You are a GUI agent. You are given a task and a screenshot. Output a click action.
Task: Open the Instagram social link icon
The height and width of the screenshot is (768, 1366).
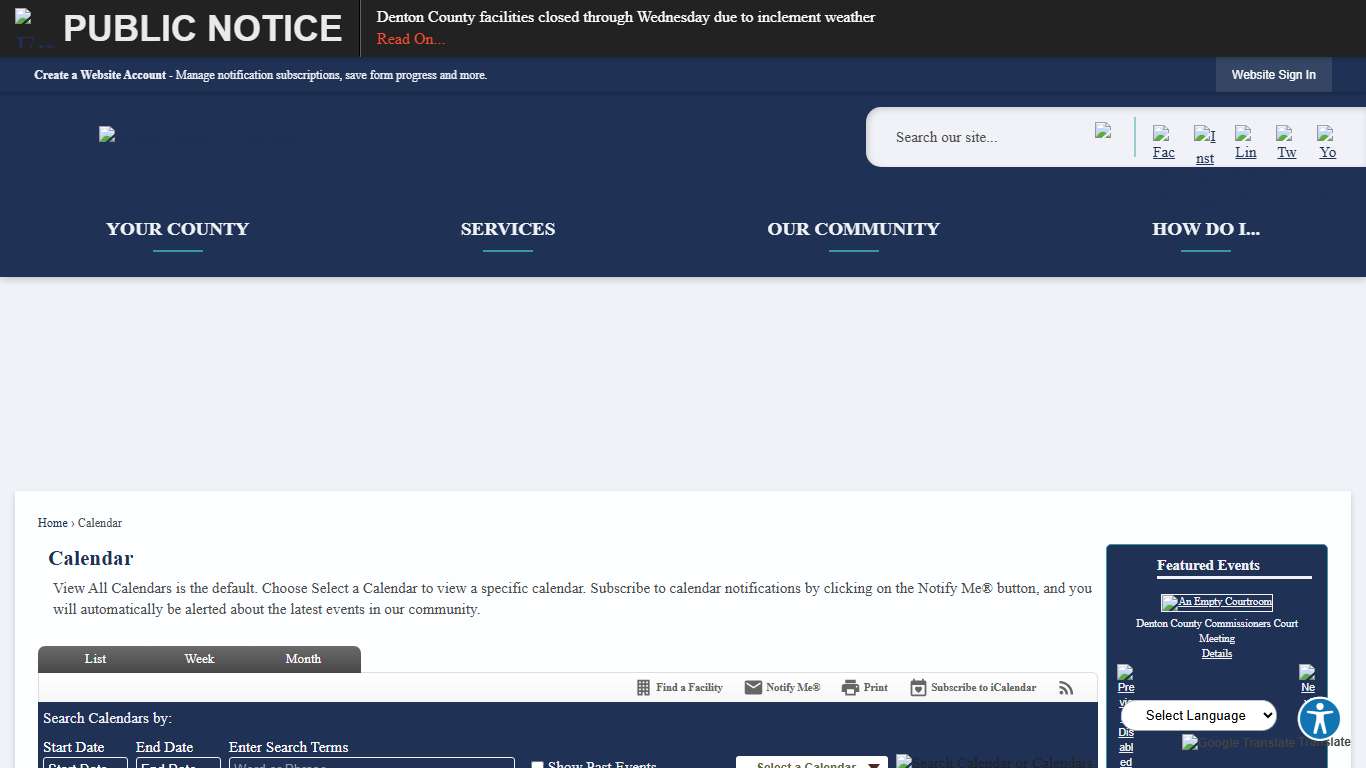coord(1204,145)
